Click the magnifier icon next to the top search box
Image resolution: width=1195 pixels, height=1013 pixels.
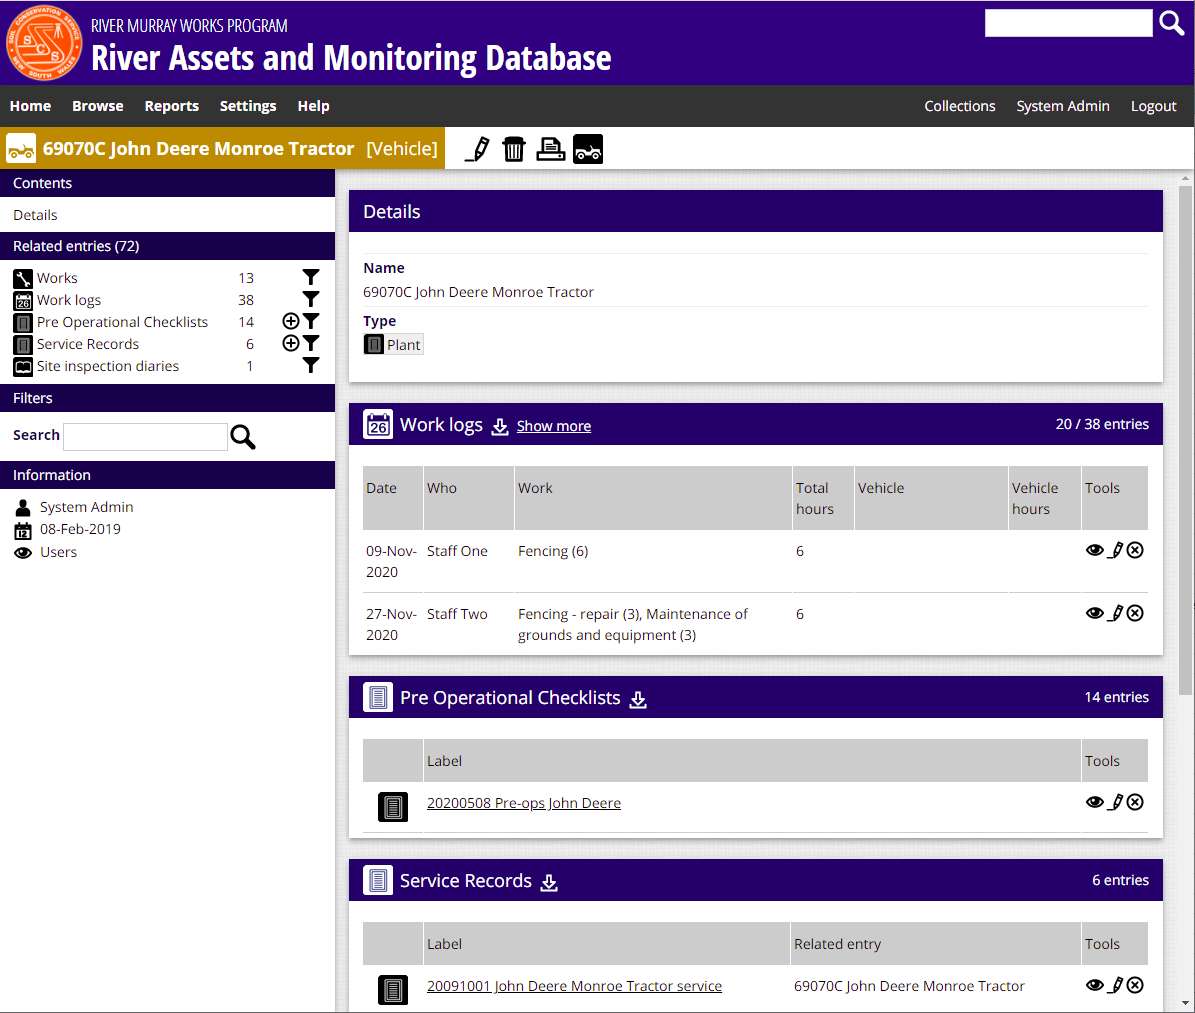pyautogui.click(x=1171, y=23)
